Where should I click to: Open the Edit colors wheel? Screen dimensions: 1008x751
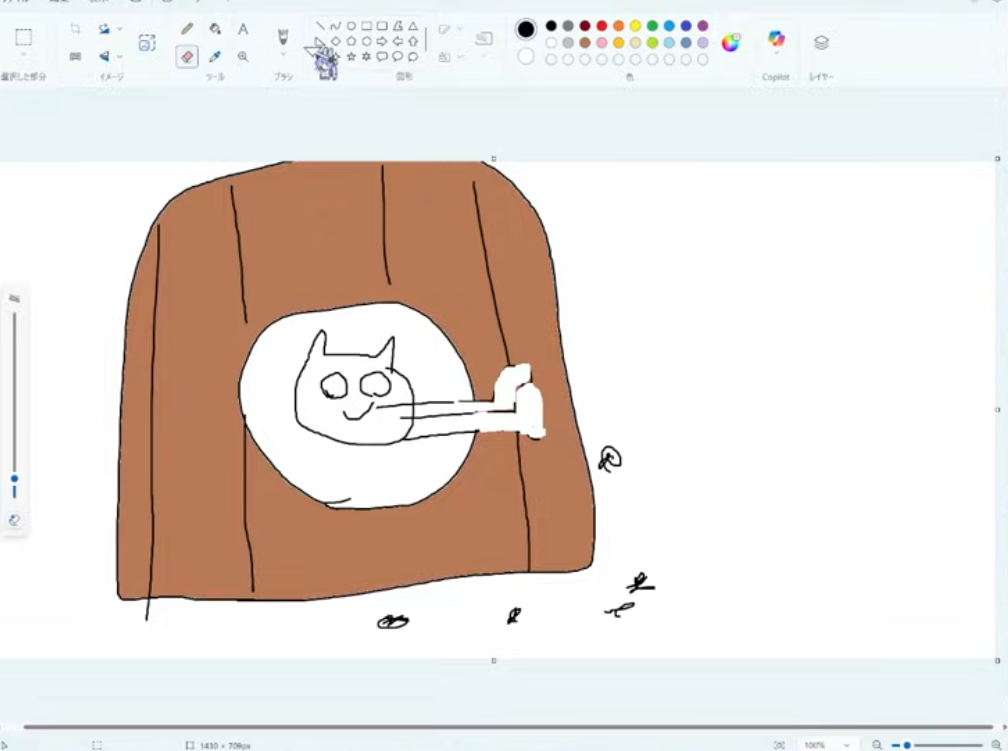click(x=731, y=42)
